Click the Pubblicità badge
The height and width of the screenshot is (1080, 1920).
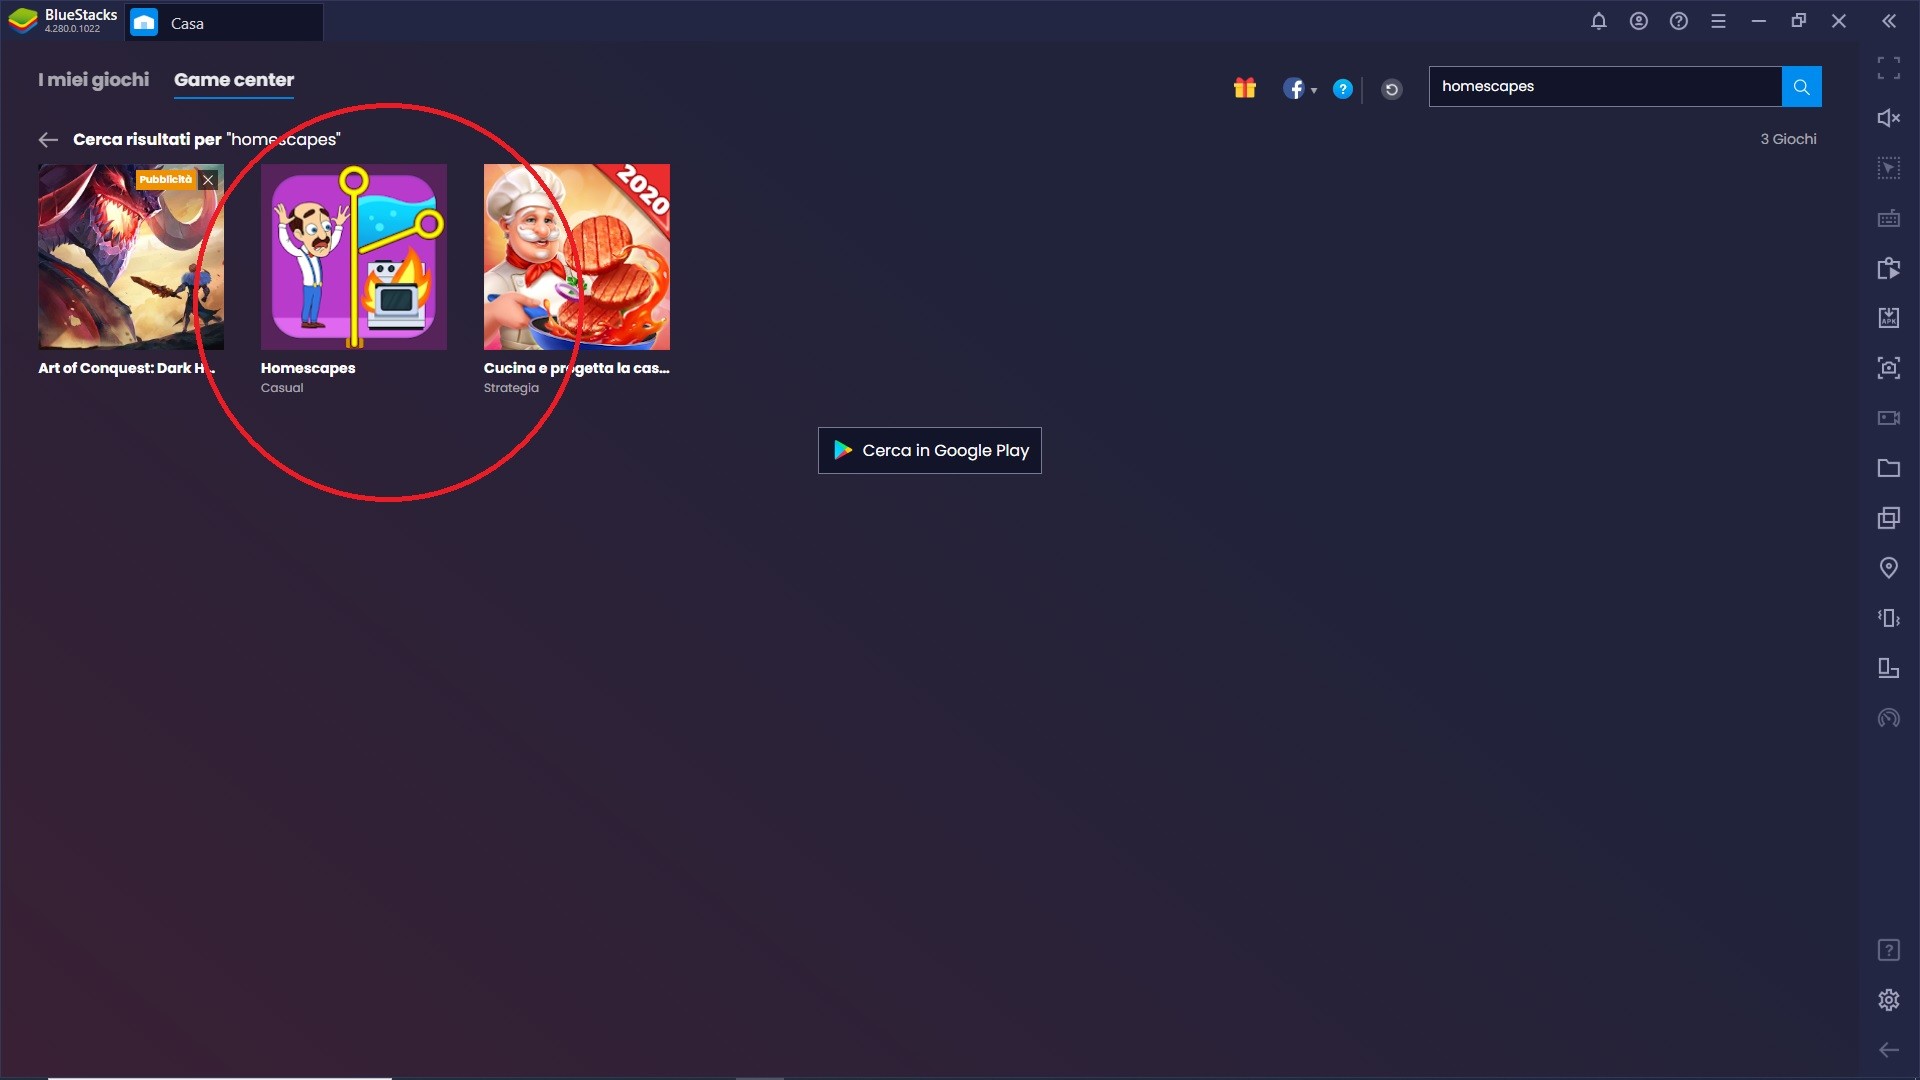pyautogui.click(x=166, y=180)
